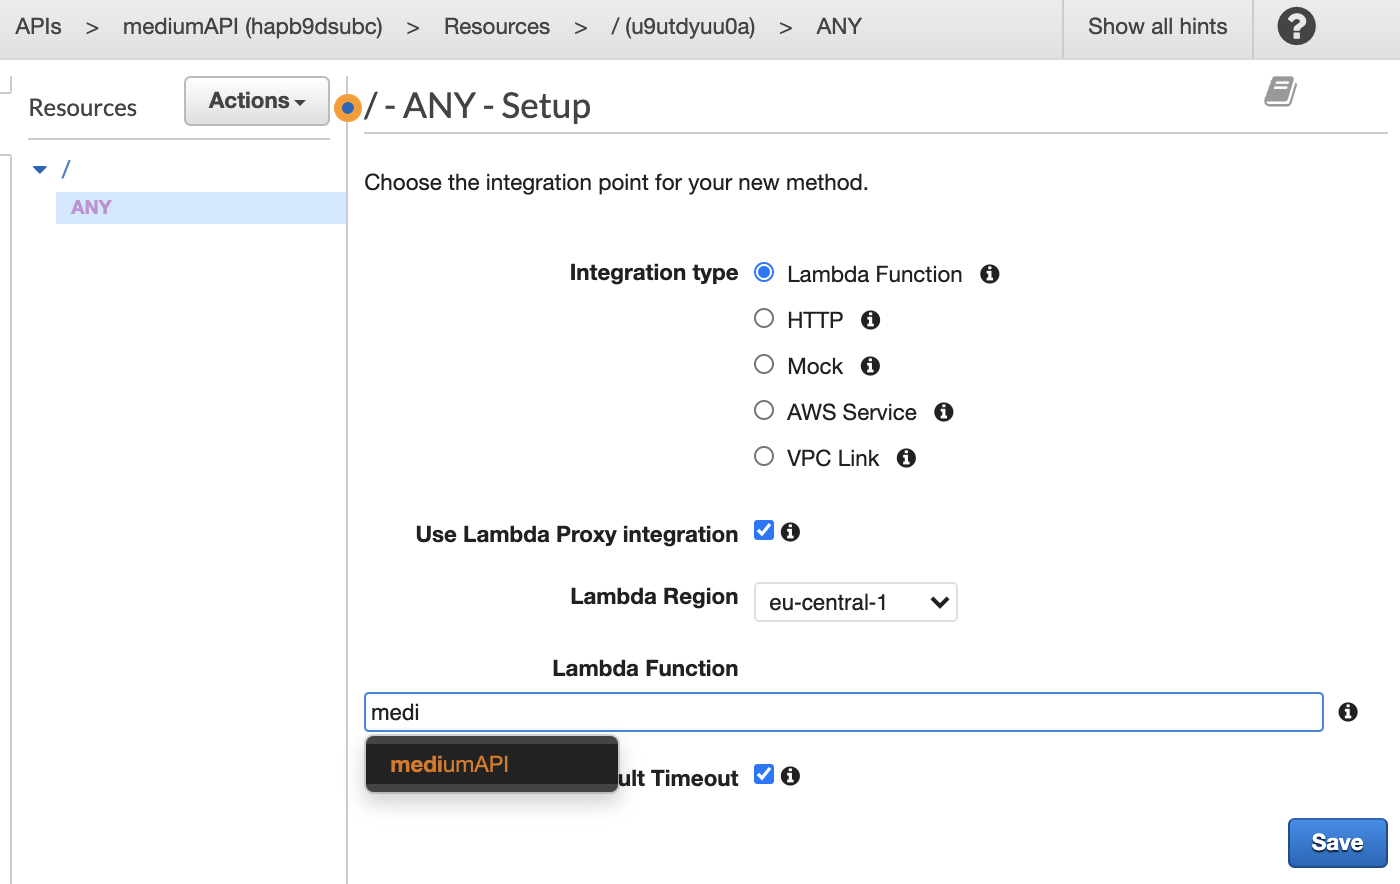Screen dimensions: 1400x884
Task: Toggle Use Default Timeout checkbox
Action: point(764,774)
